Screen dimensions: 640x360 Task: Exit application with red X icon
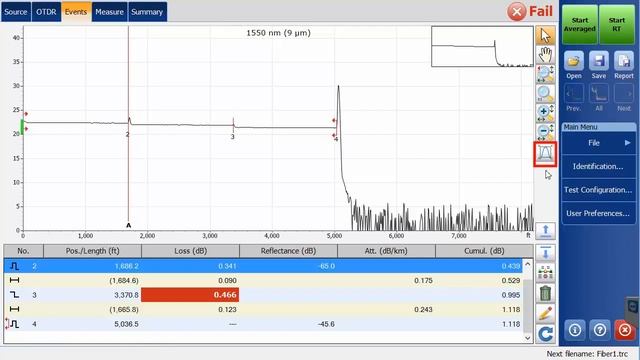pos(624,329)
